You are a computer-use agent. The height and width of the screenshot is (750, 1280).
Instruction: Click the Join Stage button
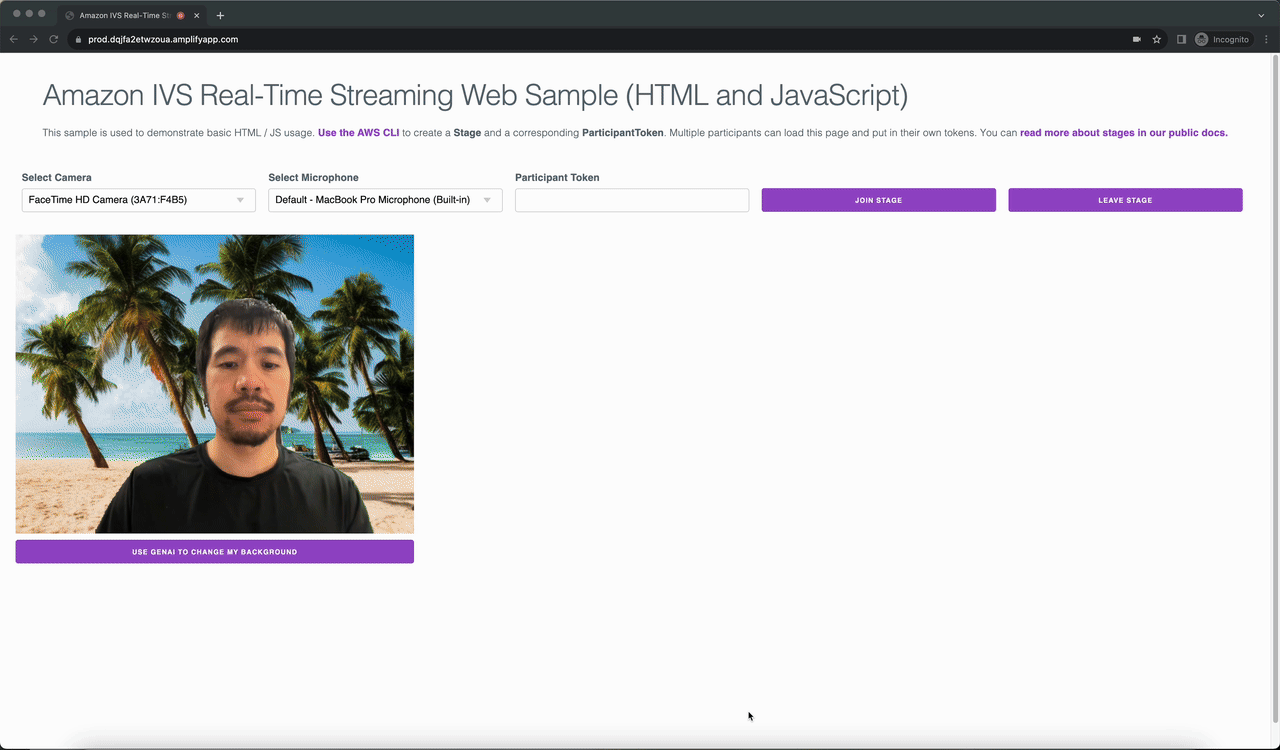[878, 200]
